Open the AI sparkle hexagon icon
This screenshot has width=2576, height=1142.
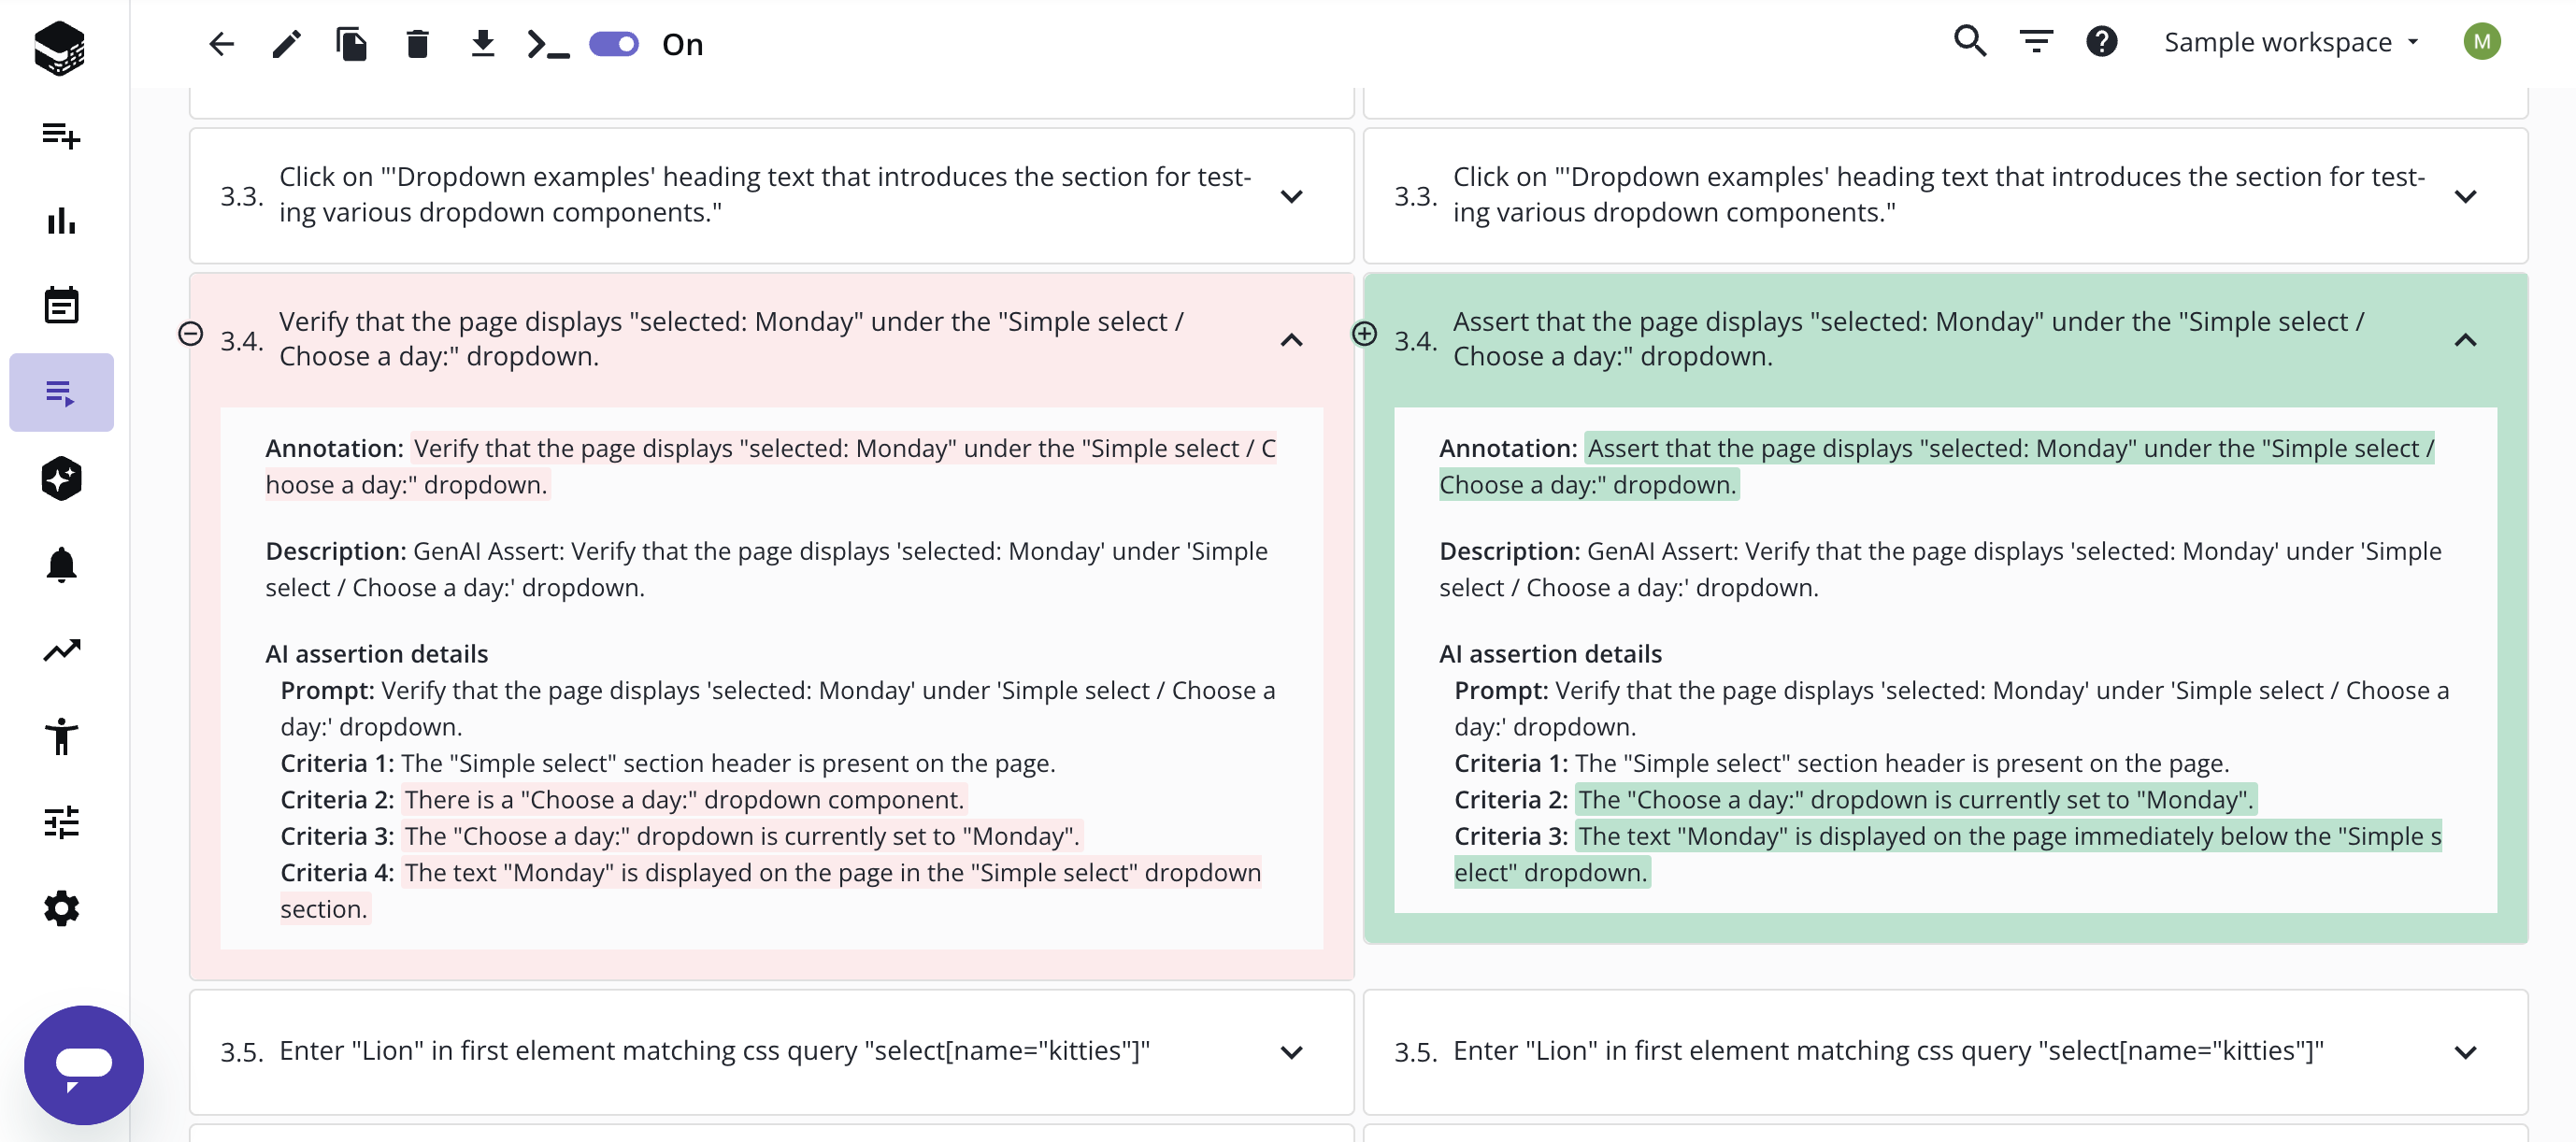(x=61, y=478)
